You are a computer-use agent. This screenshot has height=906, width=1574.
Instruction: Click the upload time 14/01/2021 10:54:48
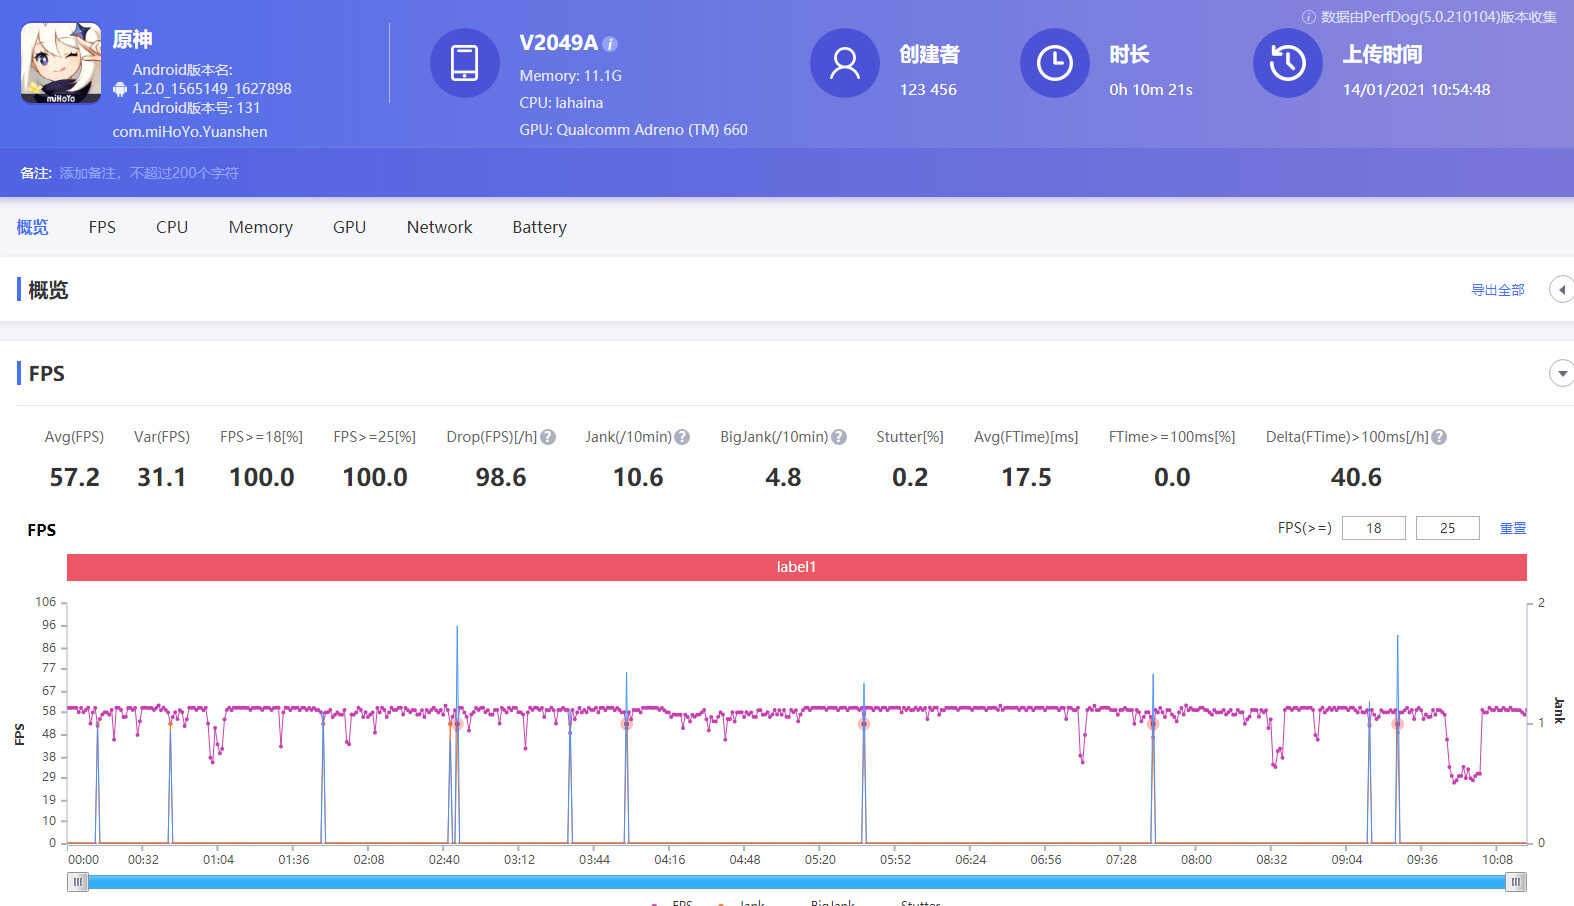[1416, 90]
